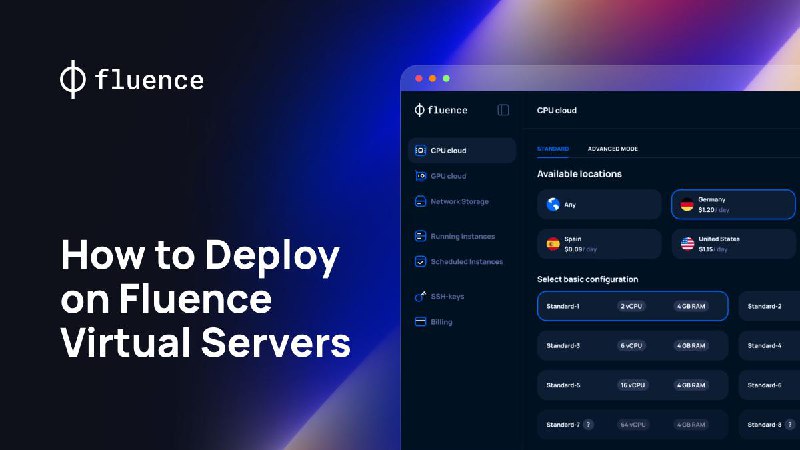The width and height of the screenshot is (800, 450).
Task: Click the Network Storage icon
Action: pos(420,202)
